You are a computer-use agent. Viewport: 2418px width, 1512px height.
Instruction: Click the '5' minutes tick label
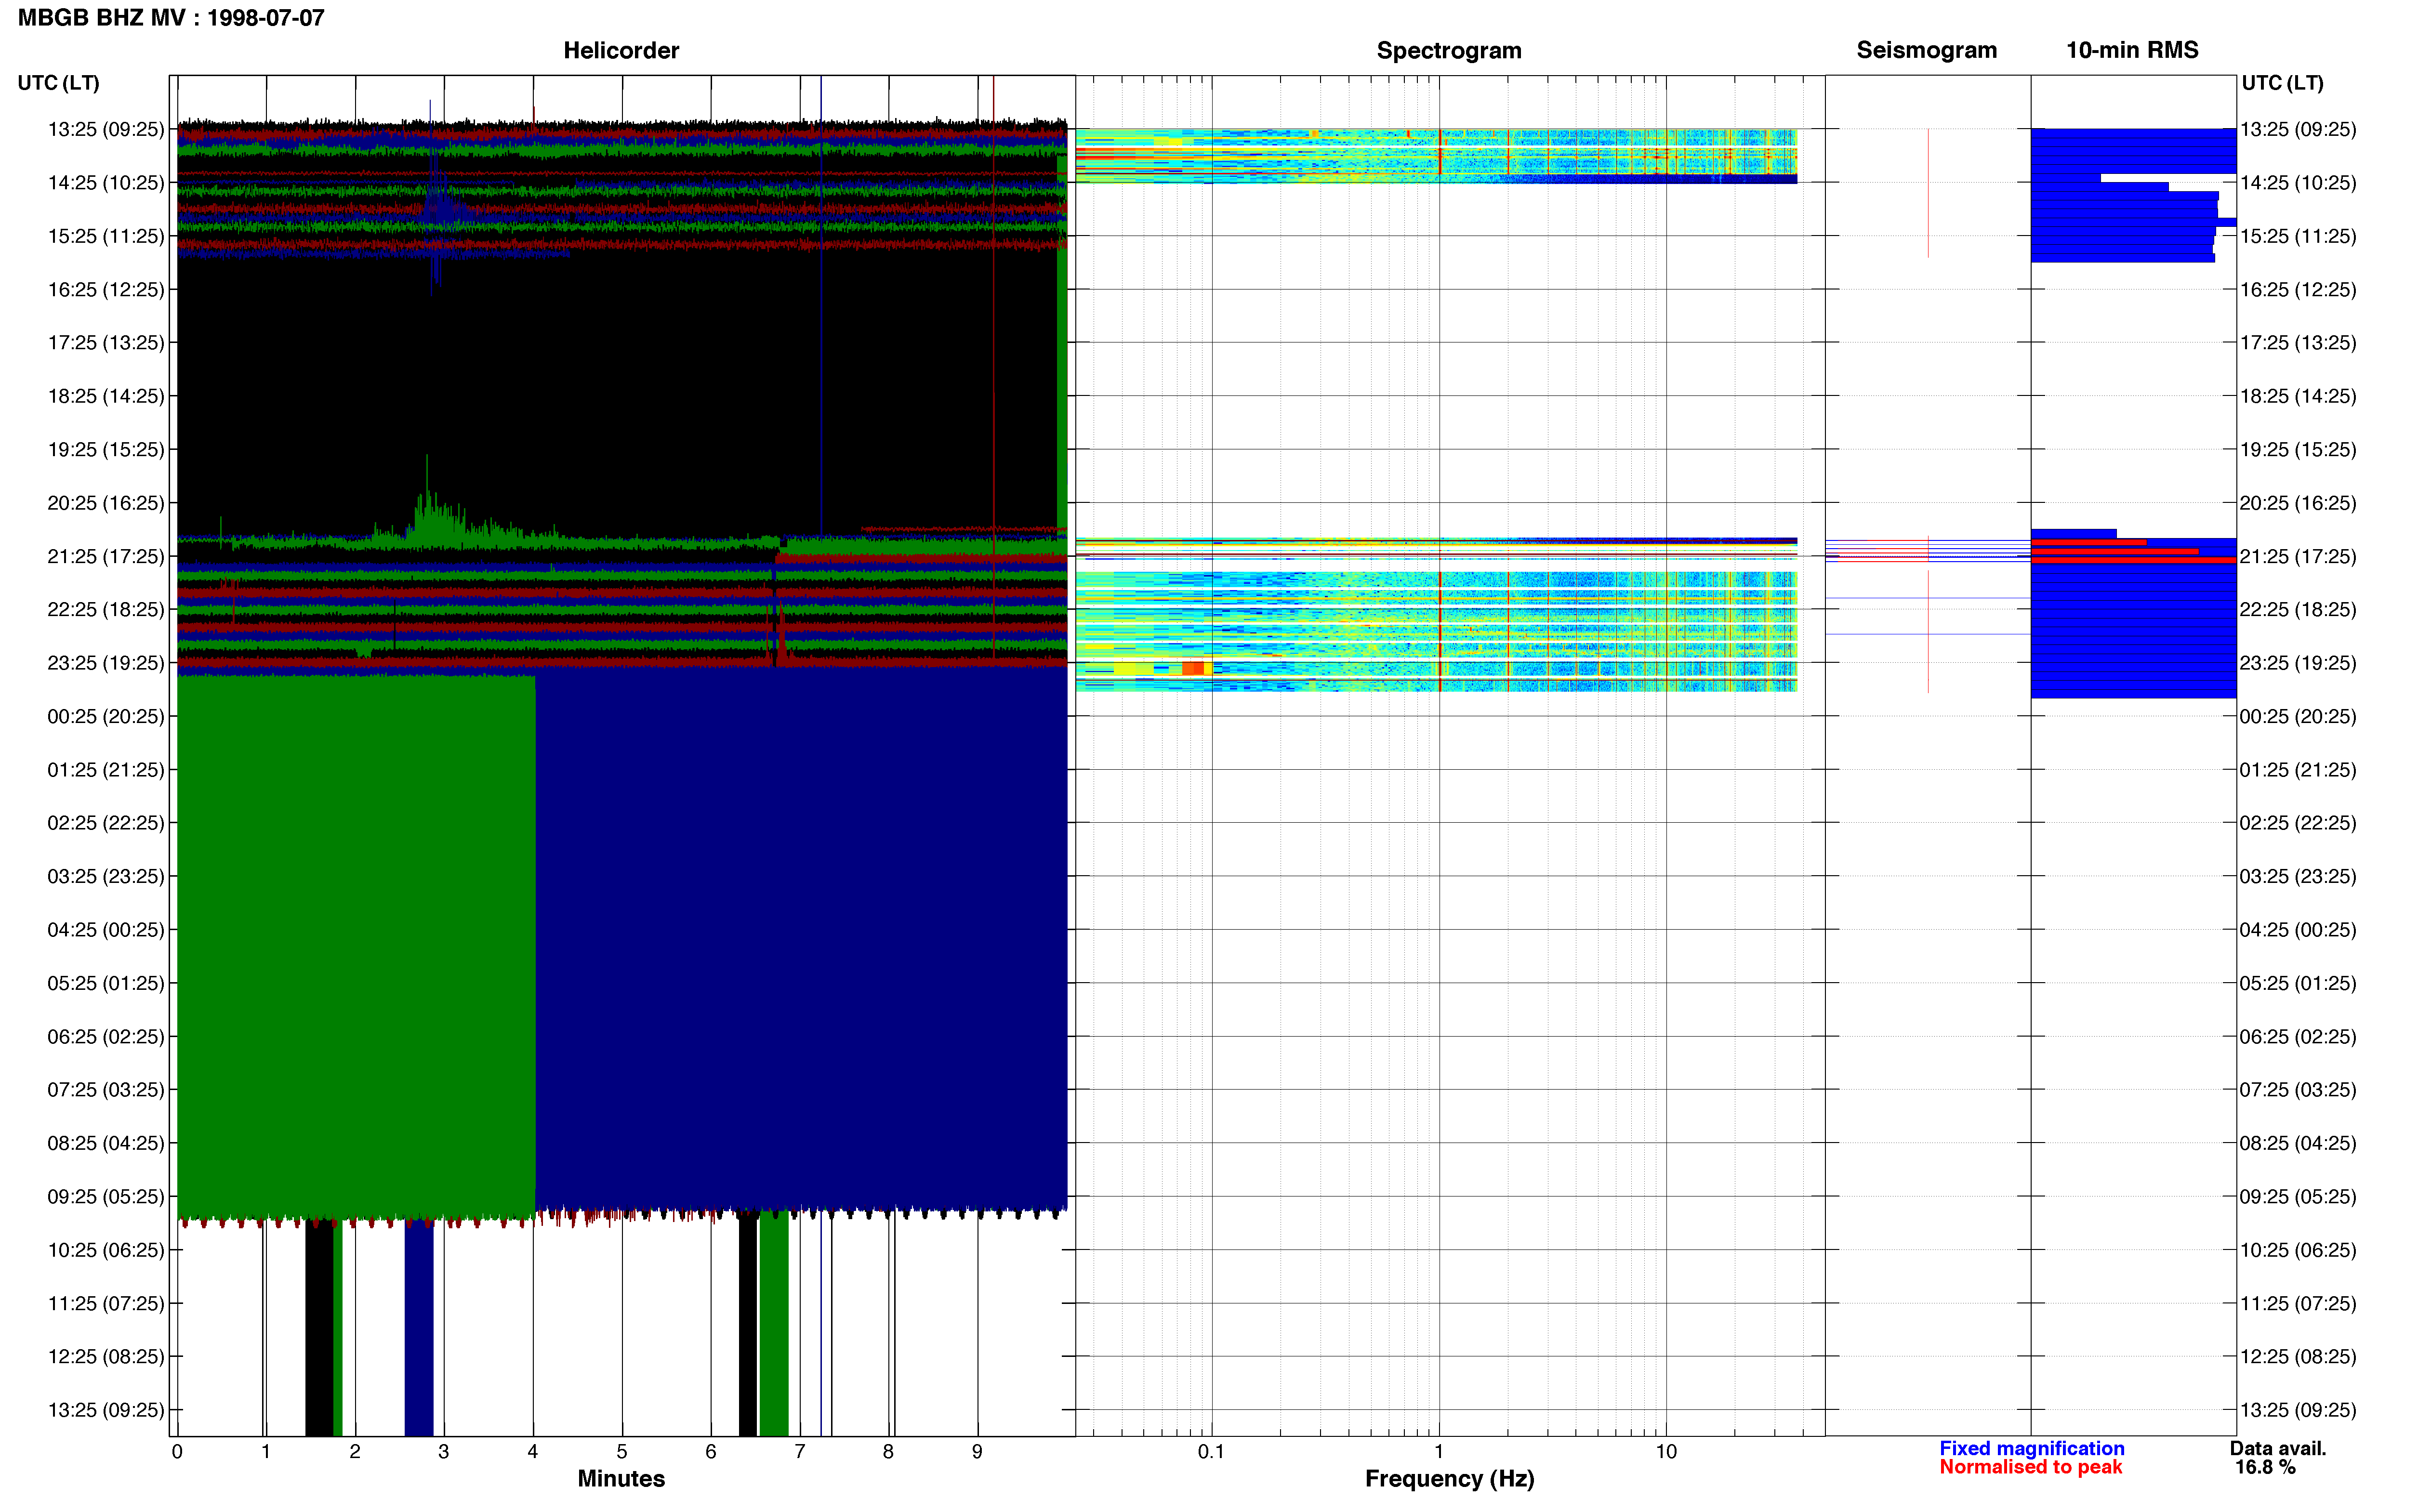[622, 1451]
